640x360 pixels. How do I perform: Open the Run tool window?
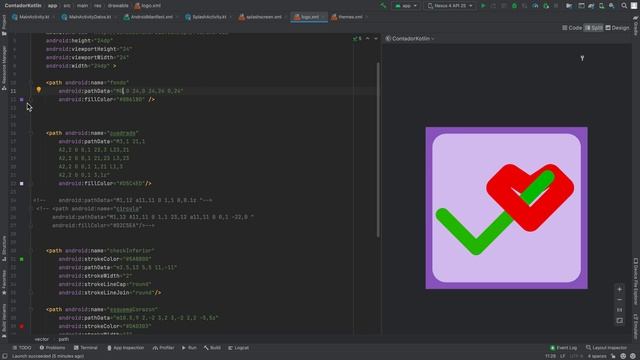click(189, 348)
